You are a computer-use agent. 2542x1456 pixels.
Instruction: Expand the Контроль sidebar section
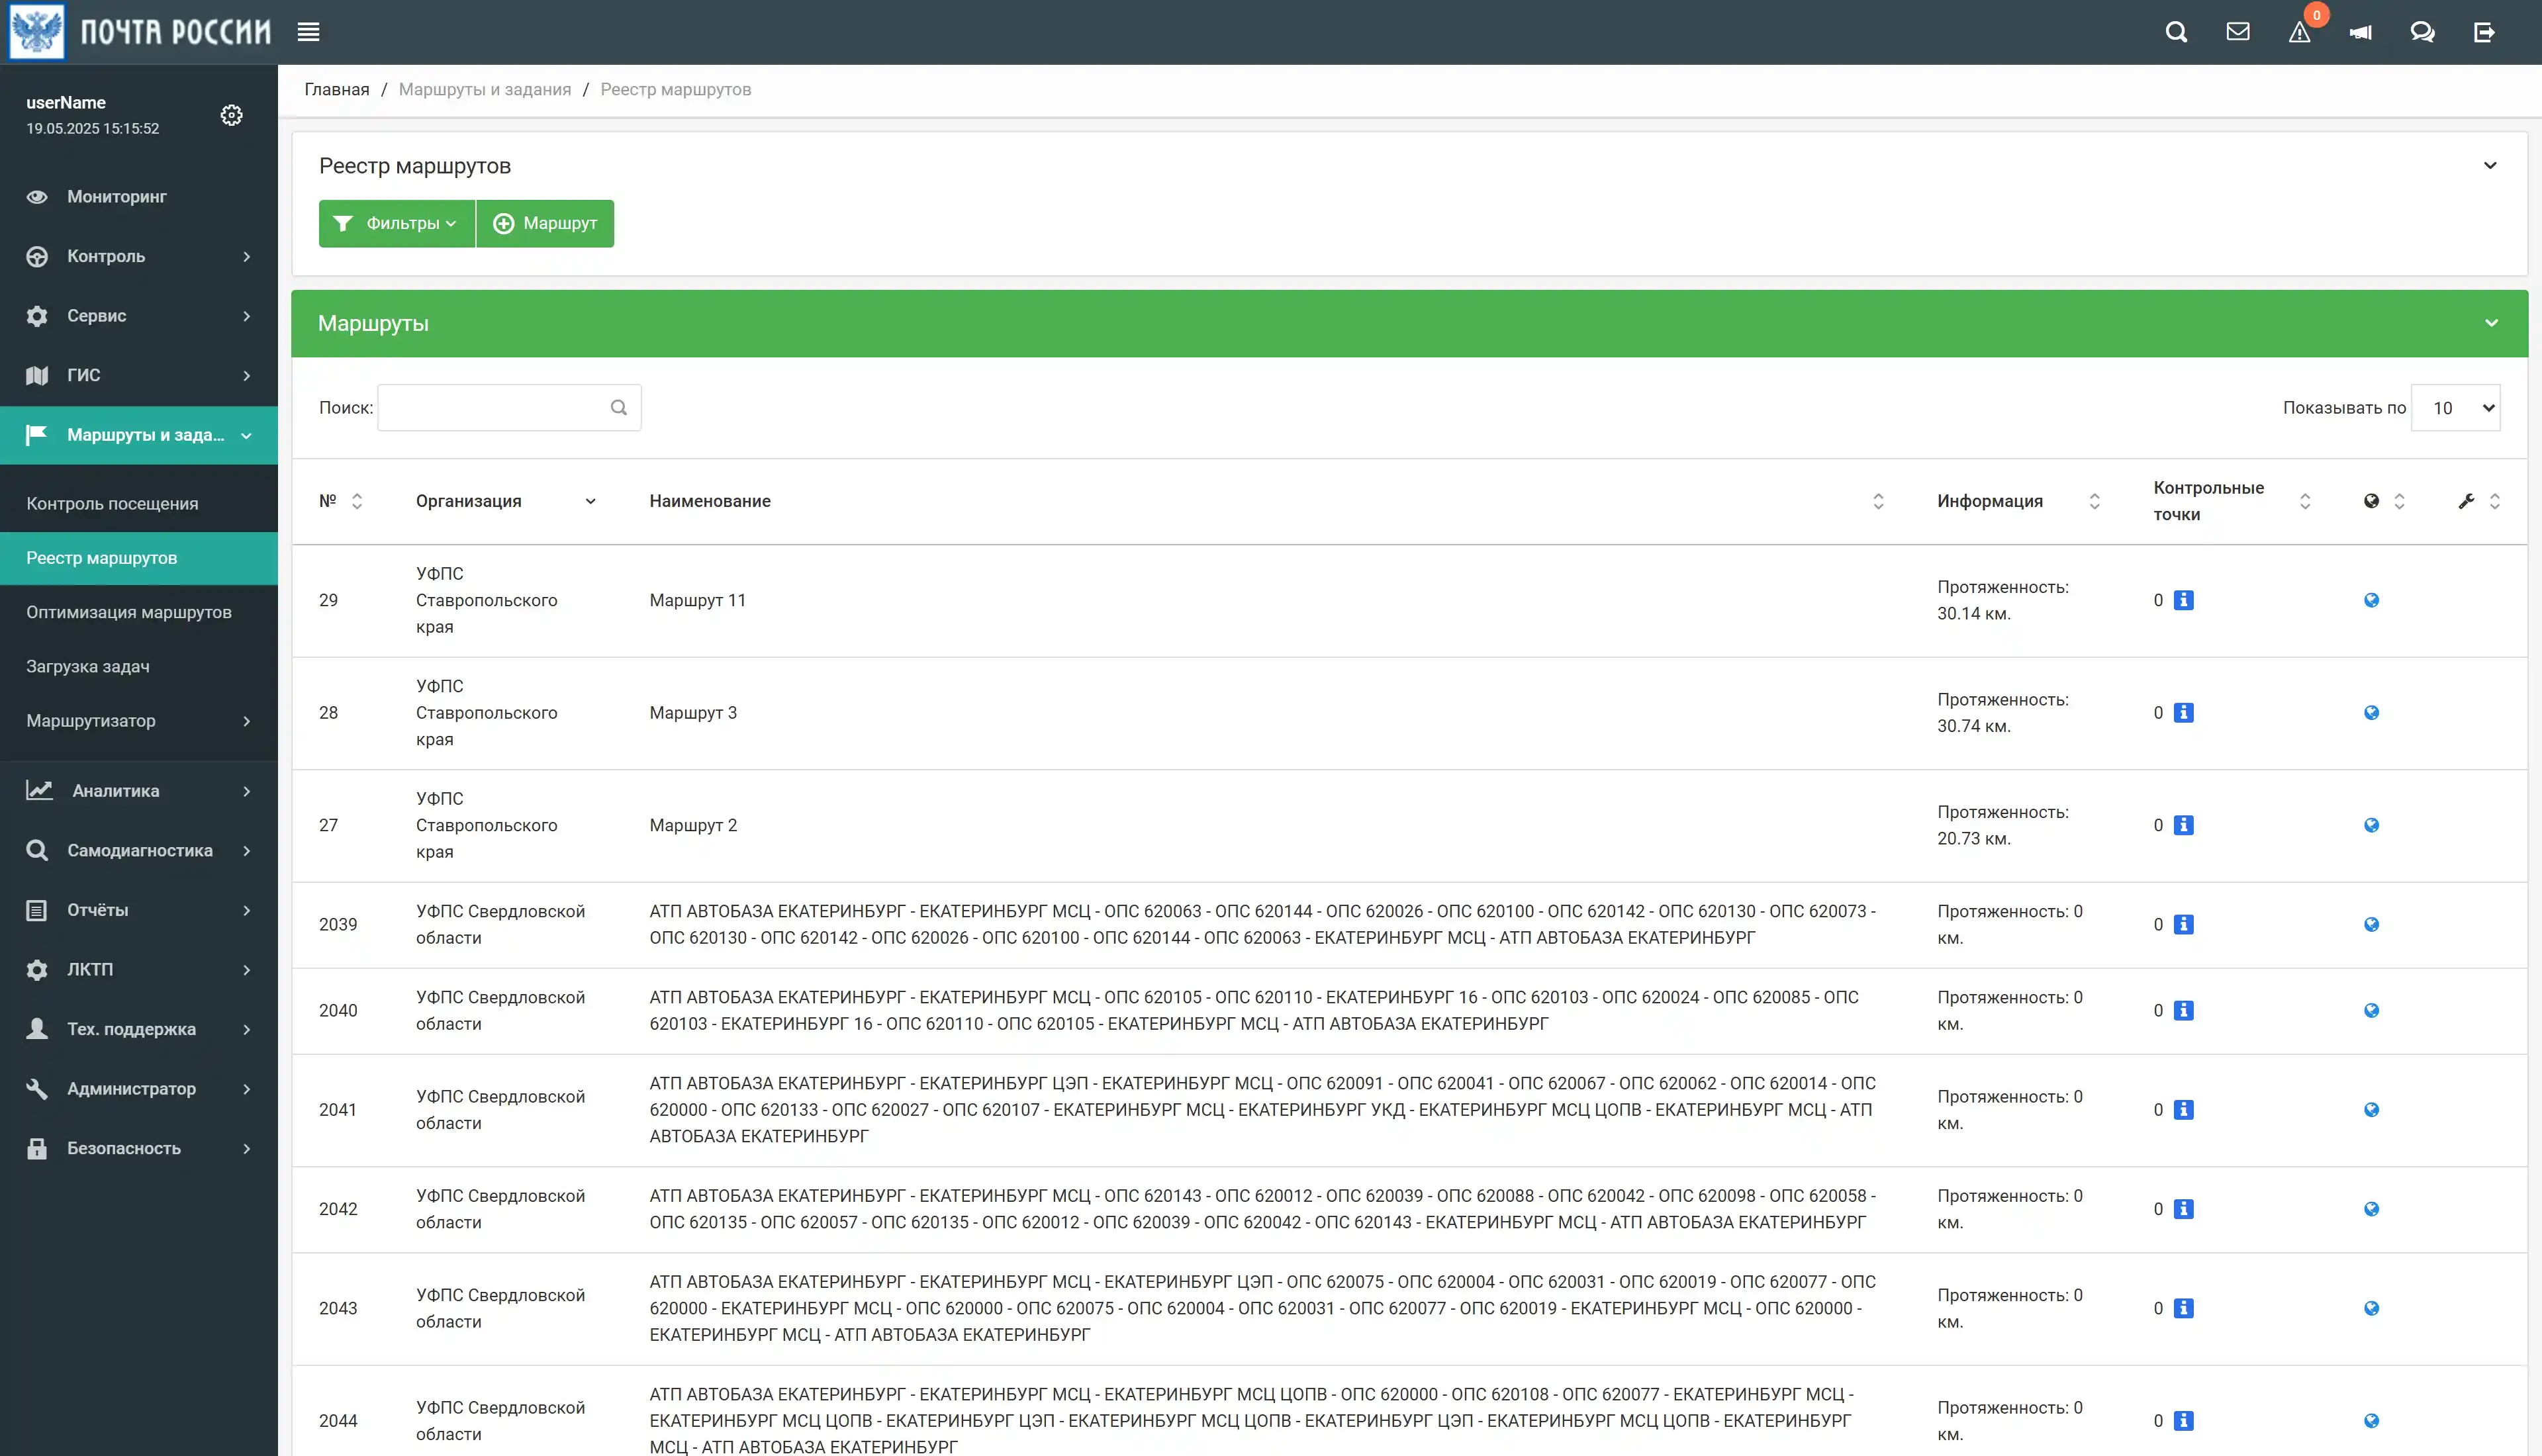(139, 256)
